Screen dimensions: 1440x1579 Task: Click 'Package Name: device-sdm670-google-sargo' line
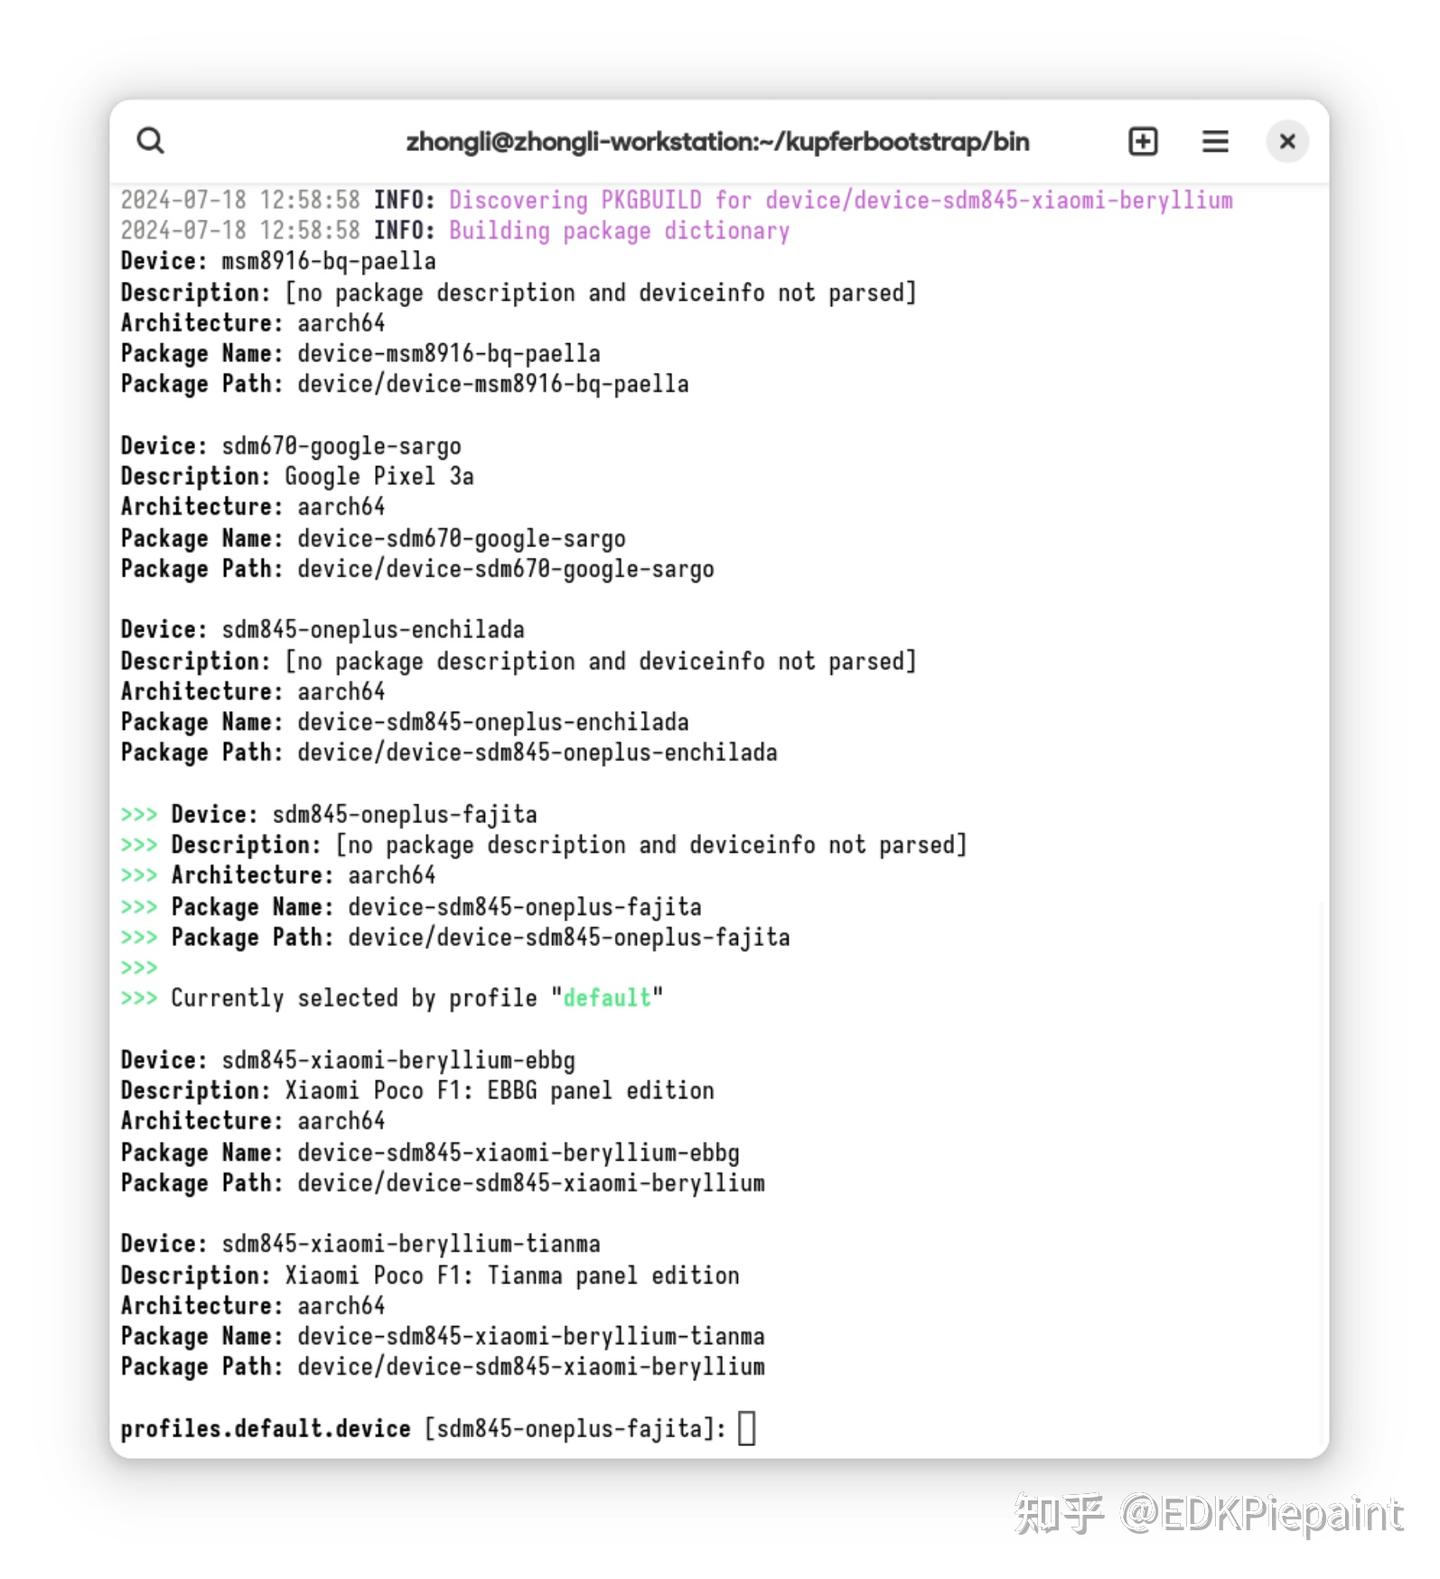(x=373, y=538)
